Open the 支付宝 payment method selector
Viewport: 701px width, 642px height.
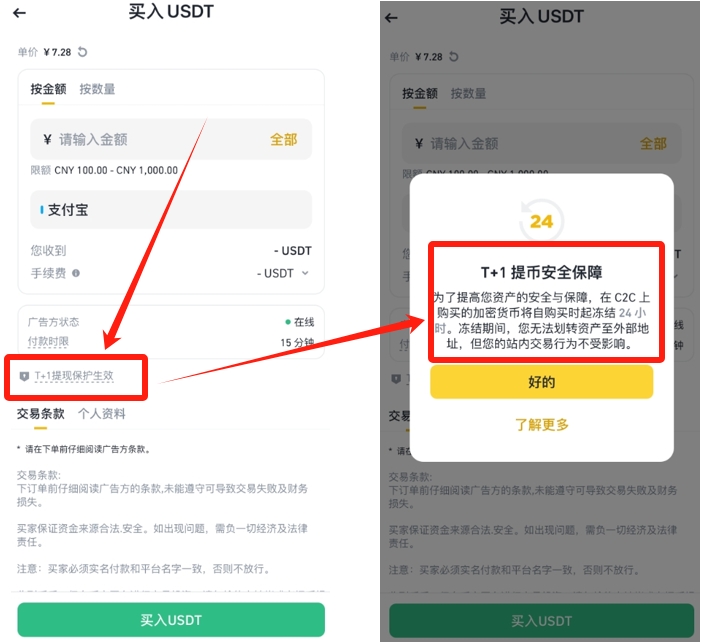coord(171,210)
